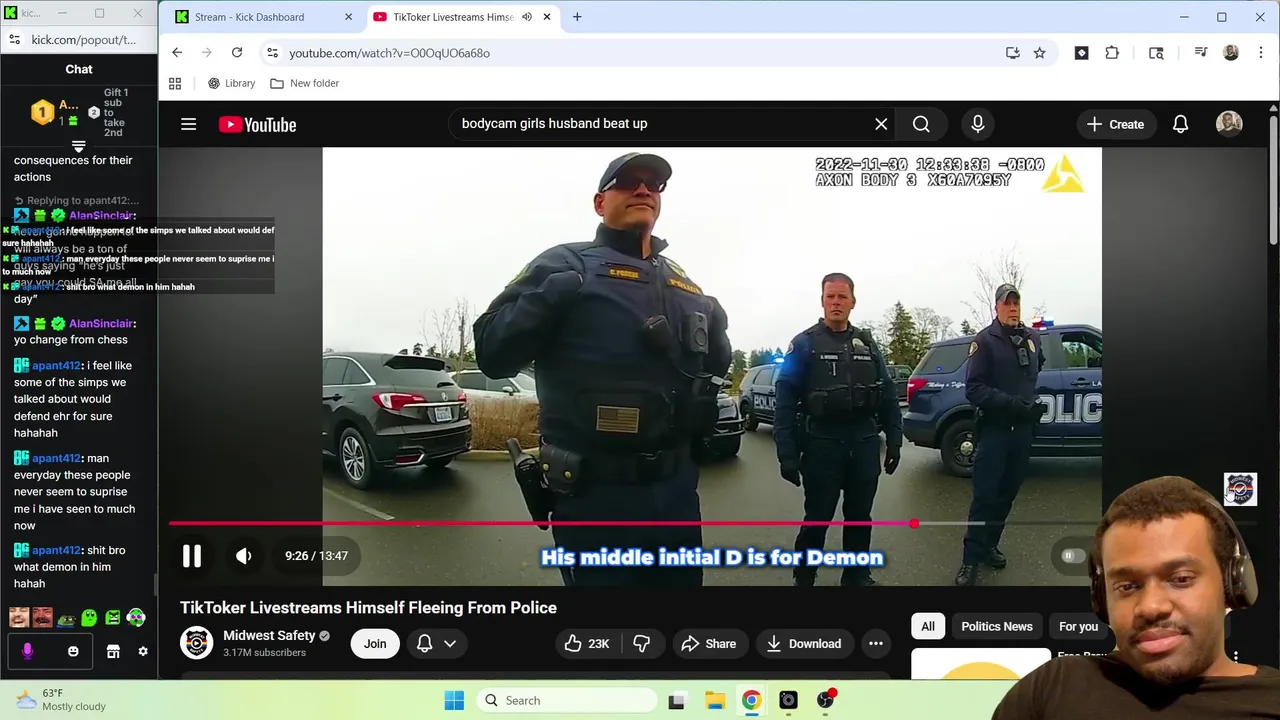View site information icon in address bar
Viewport: 1280px width, 720px height.
272,53
